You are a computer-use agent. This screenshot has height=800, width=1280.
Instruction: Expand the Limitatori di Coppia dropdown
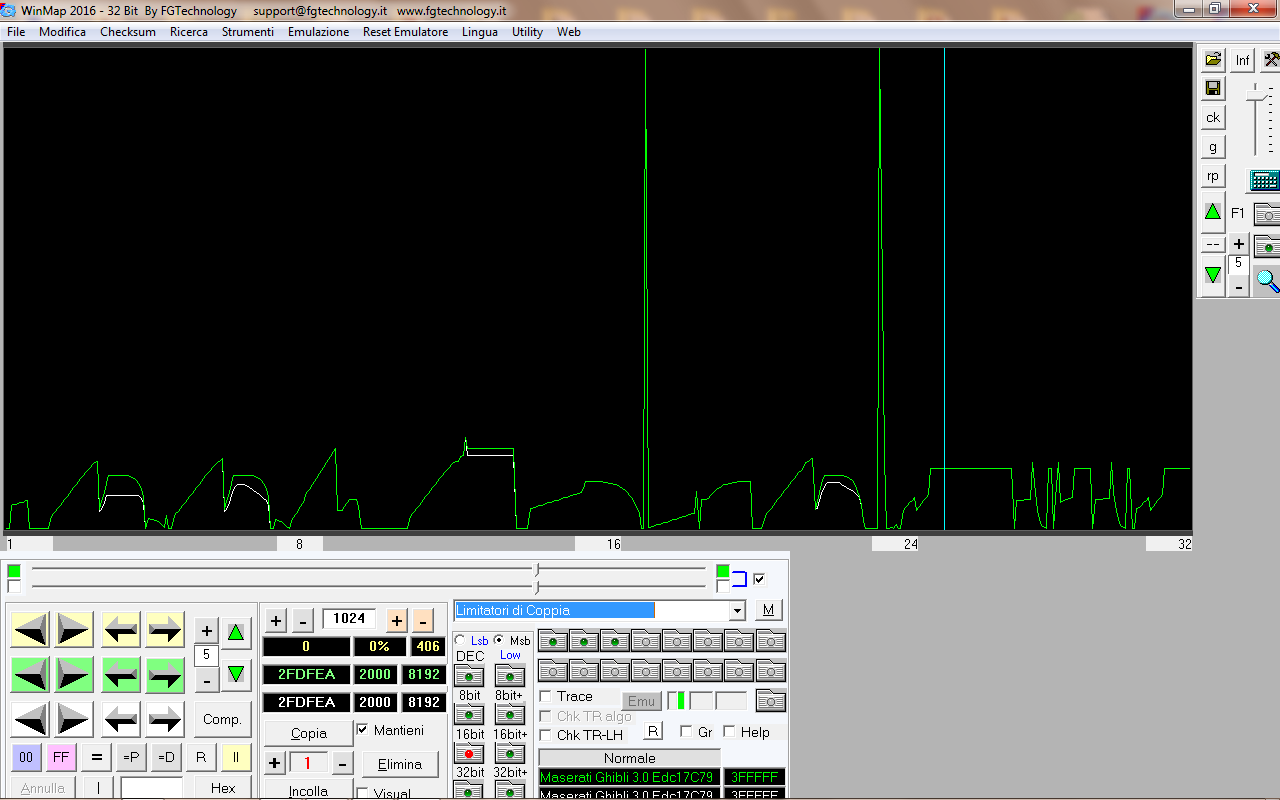click(x=738, y=610)
